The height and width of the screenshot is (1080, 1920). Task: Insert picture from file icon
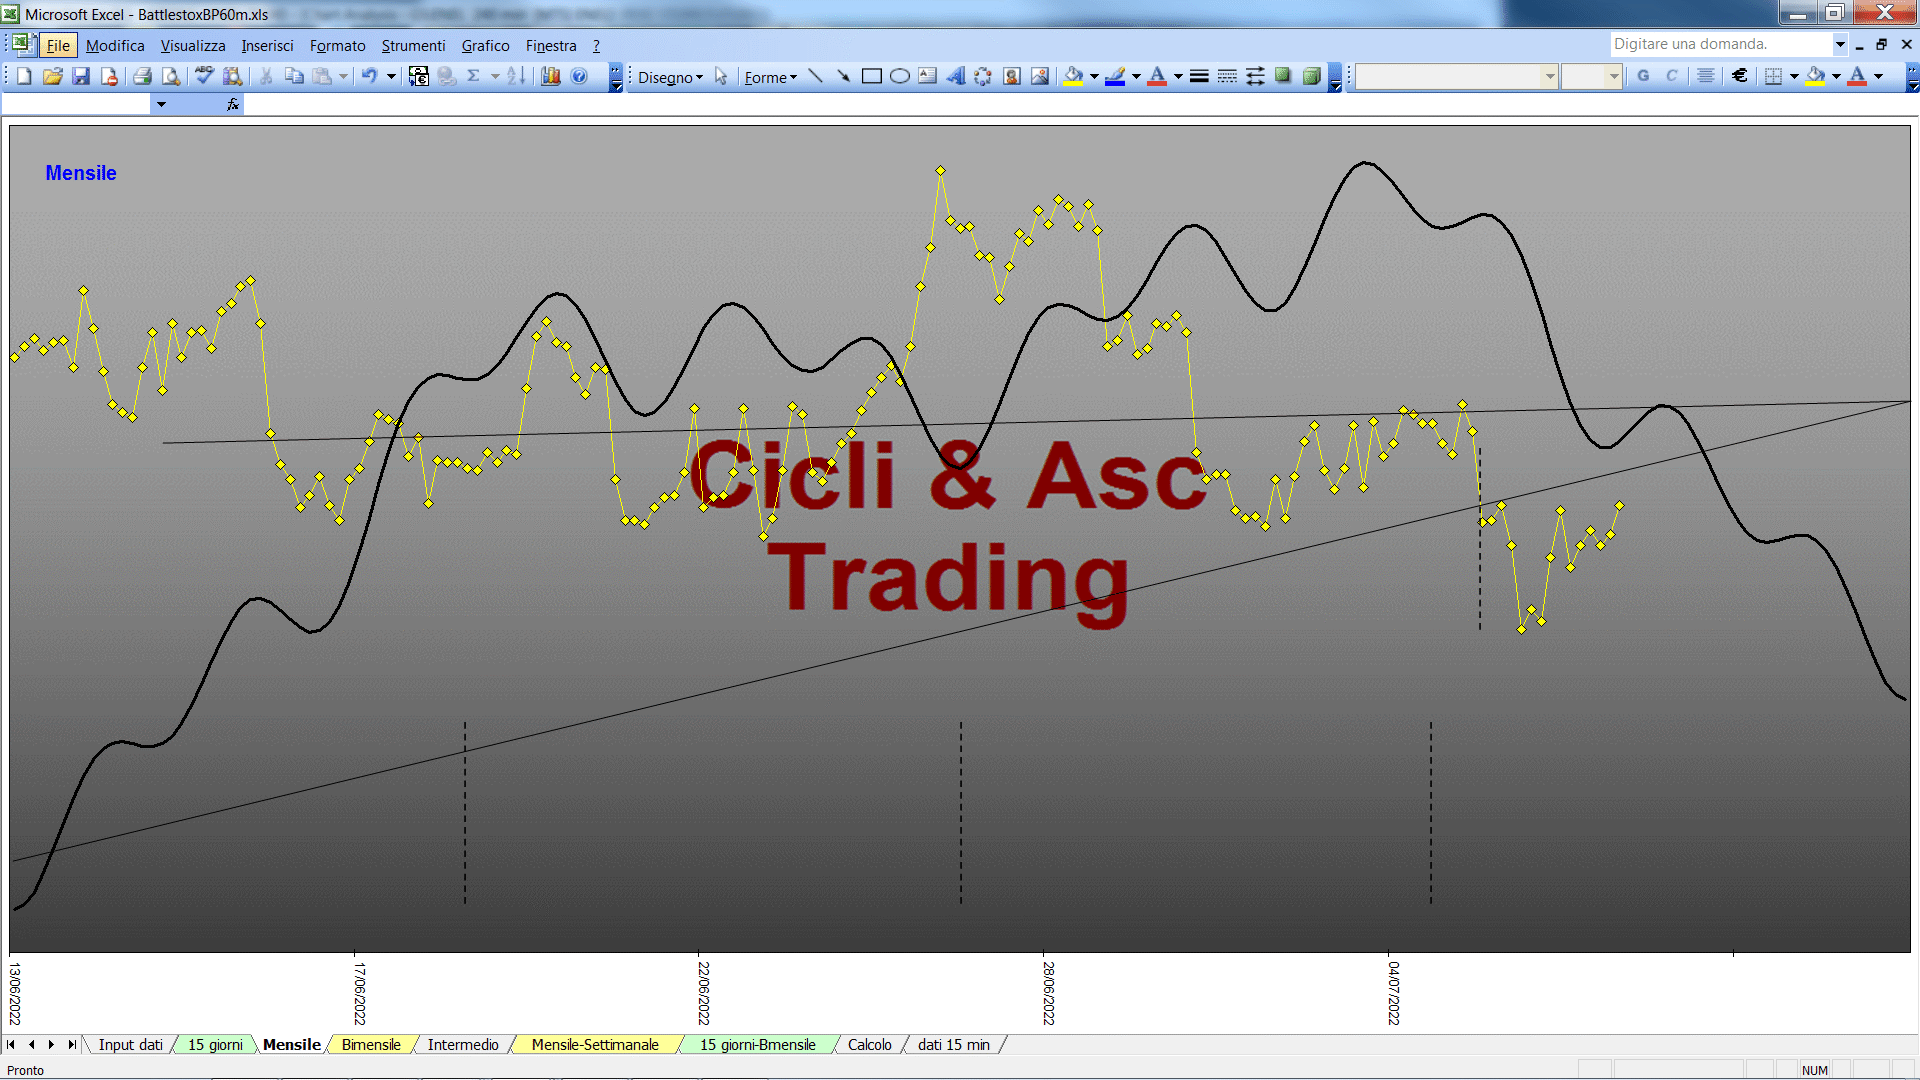(x=1040, y=76)
